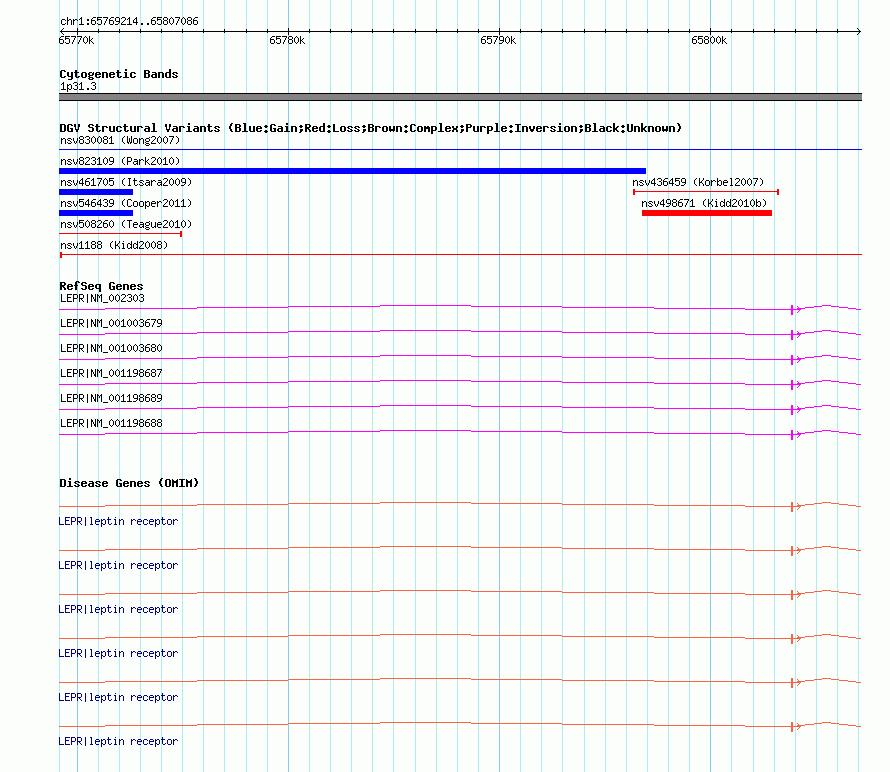This screenshot has height=772, width=890.
Task: Click the chr1:65769214..65807086 region label
Action: 129,21
